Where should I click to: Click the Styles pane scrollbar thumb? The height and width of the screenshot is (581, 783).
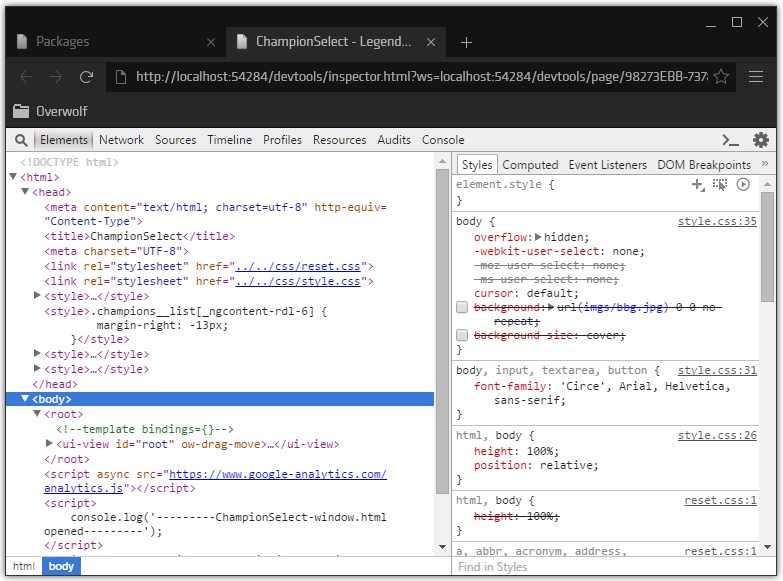[x=767, y=247]
